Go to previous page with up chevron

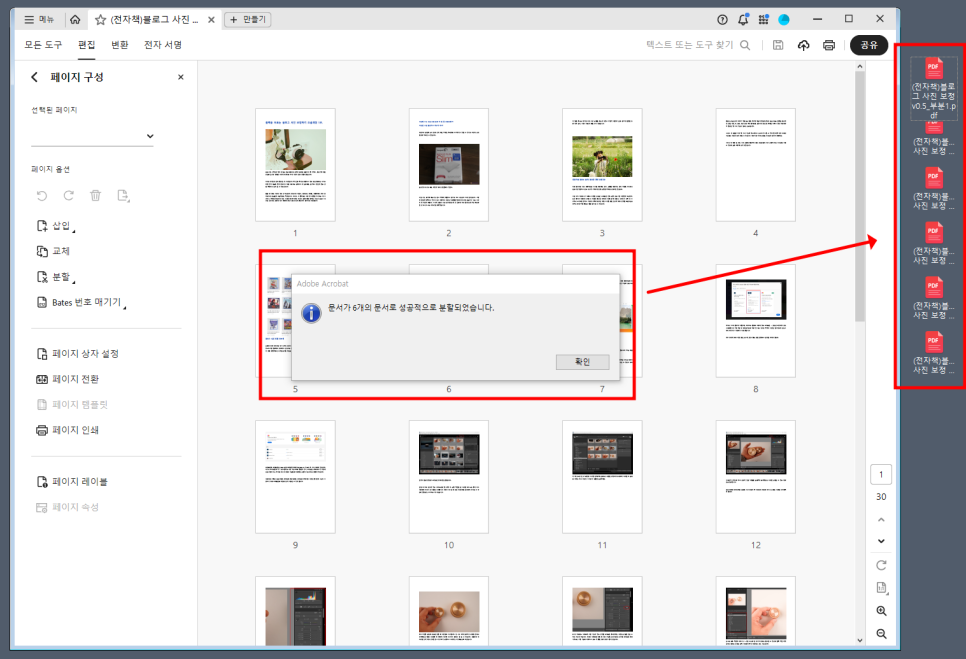pos(881,520)
